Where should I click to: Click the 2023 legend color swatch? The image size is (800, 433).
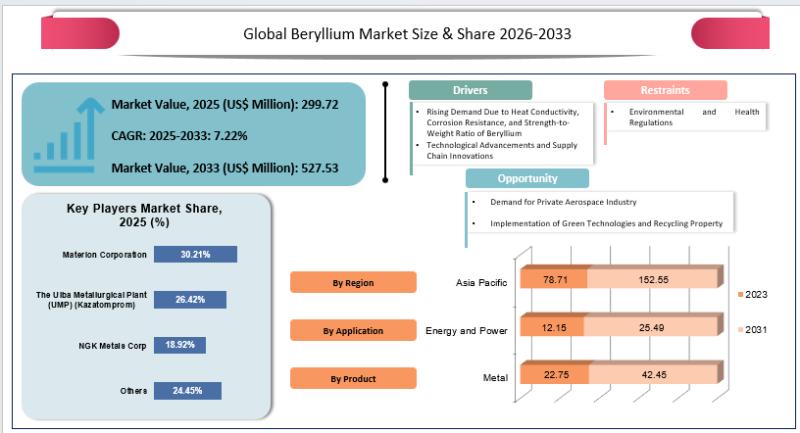pos(740,296)
